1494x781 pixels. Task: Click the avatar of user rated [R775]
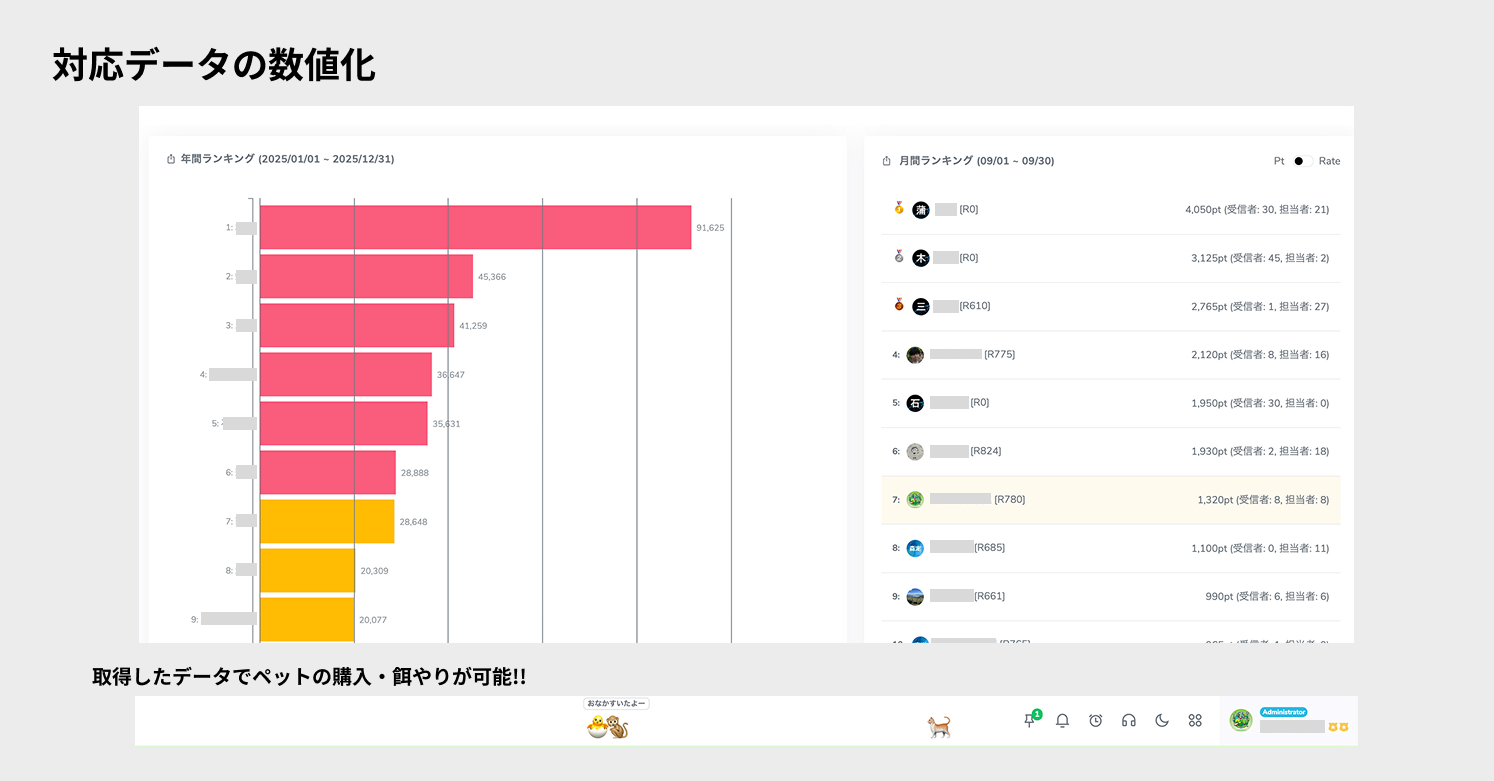click(915, 355)
